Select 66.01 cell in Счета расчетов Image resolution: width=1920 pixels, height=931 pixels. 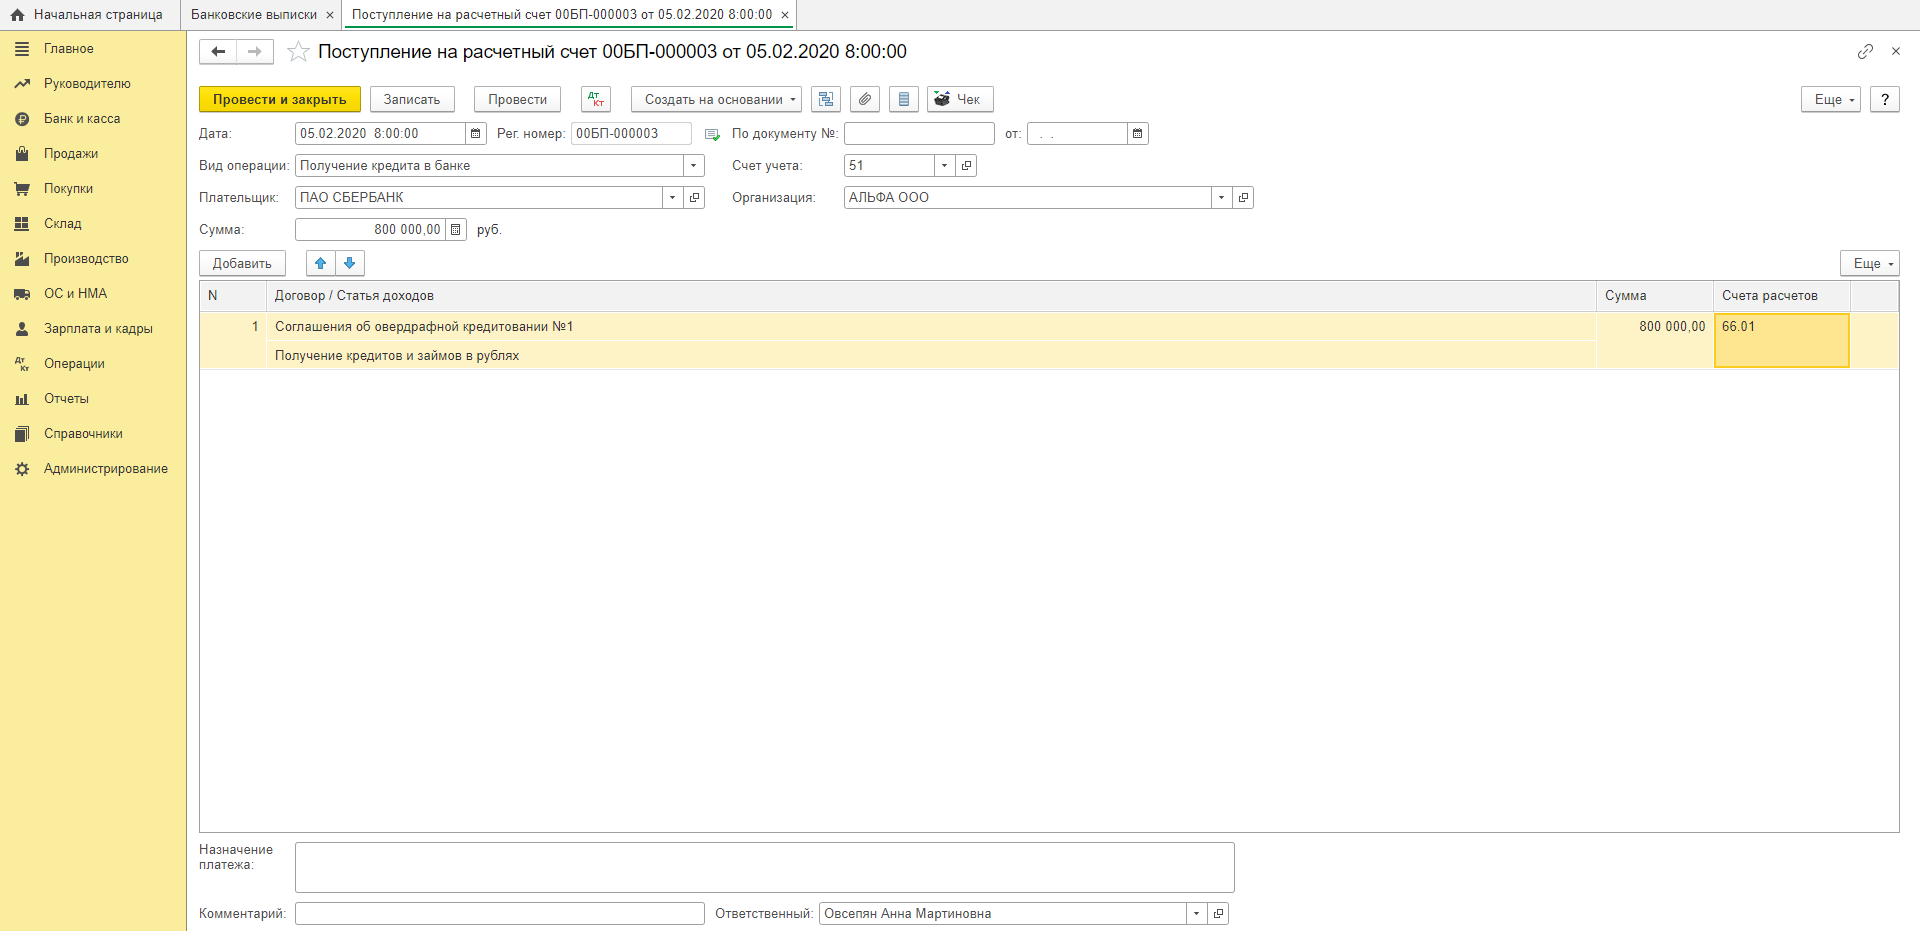(x=1782, y=340)
